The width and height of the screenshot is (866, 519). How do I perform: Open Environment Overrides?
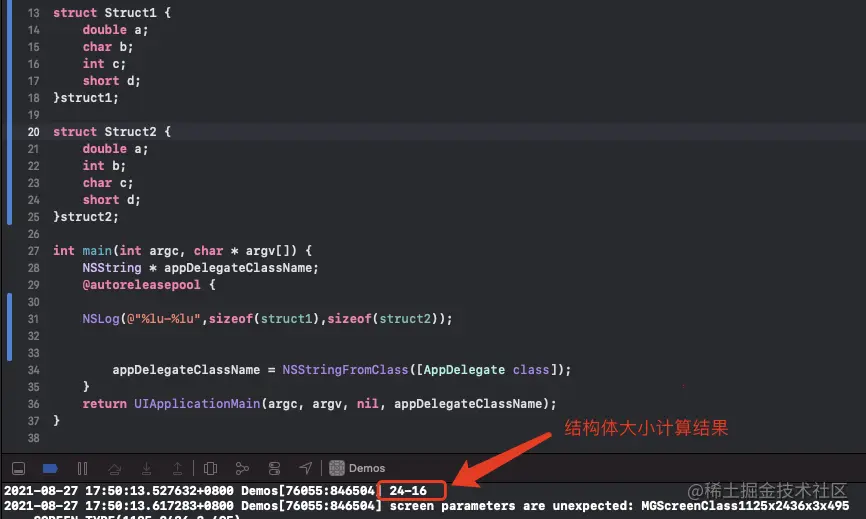[274, 469]
